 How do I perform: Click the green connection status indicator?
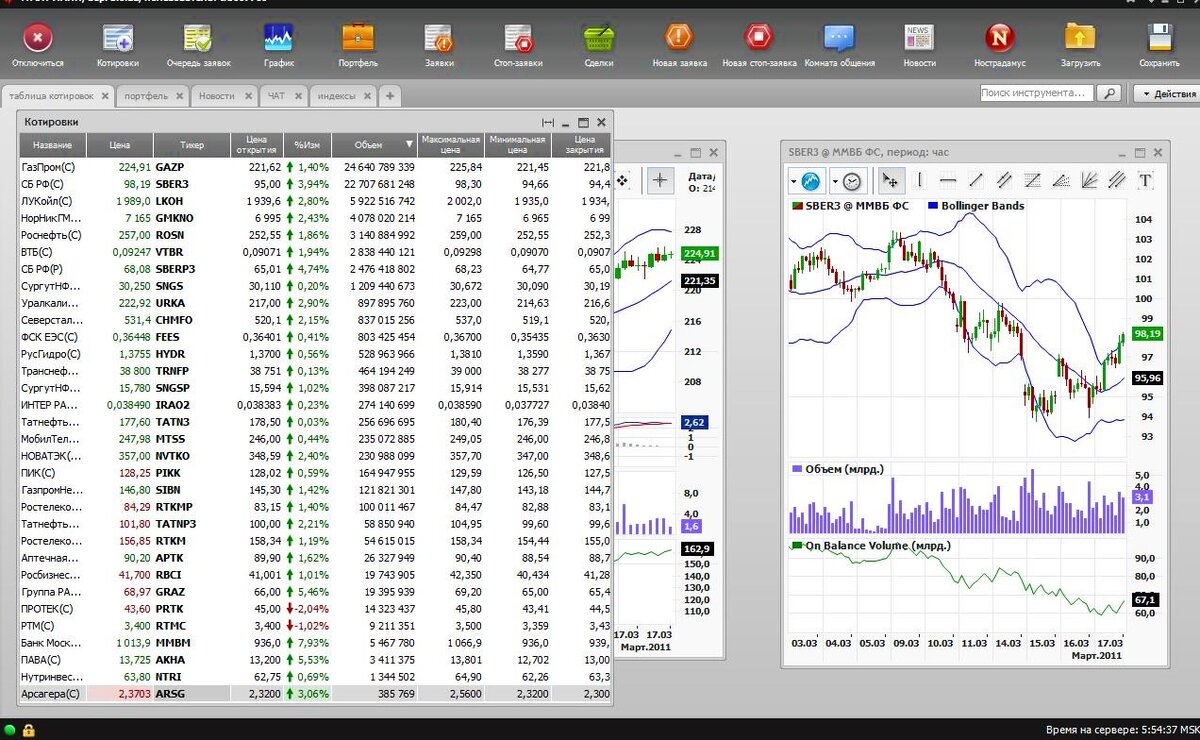point(10,730)
